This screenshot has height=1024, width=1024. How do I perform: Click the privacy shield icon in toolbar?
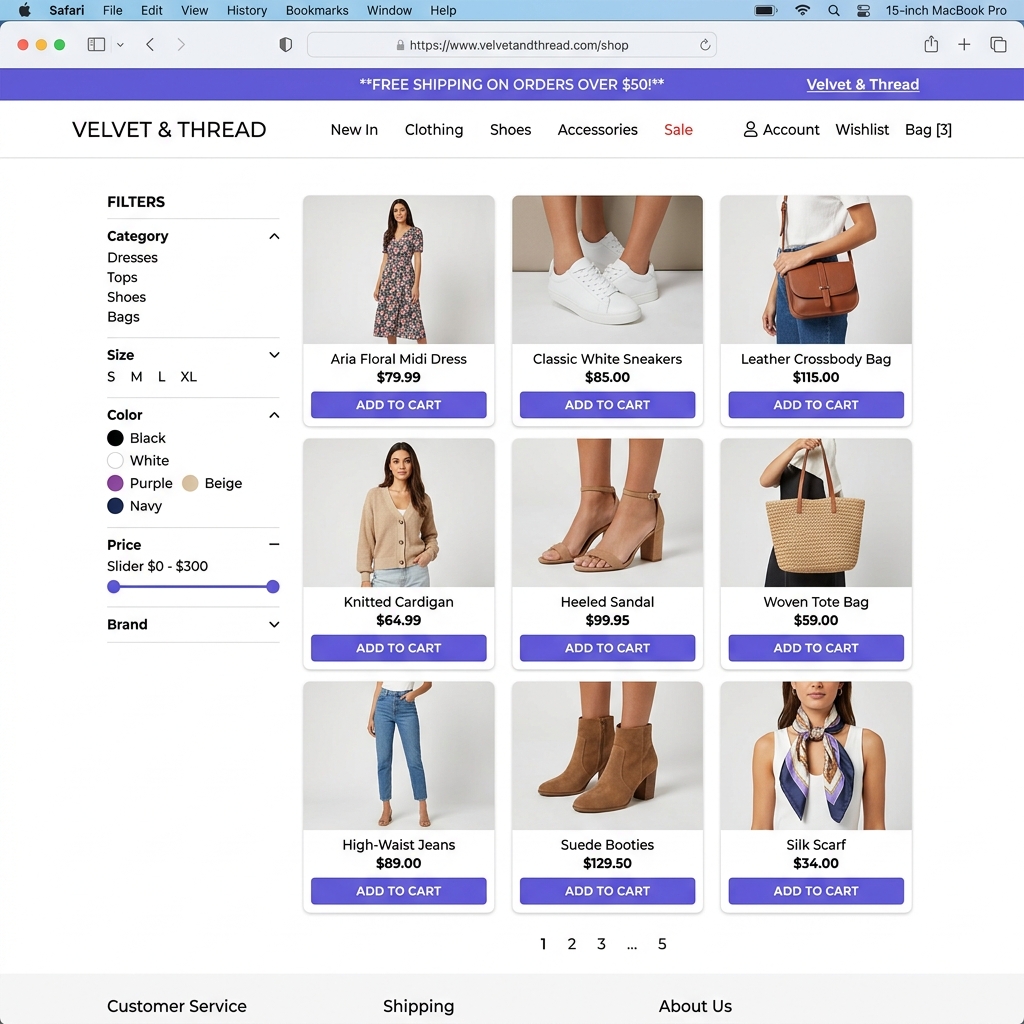tap(285, 44)
